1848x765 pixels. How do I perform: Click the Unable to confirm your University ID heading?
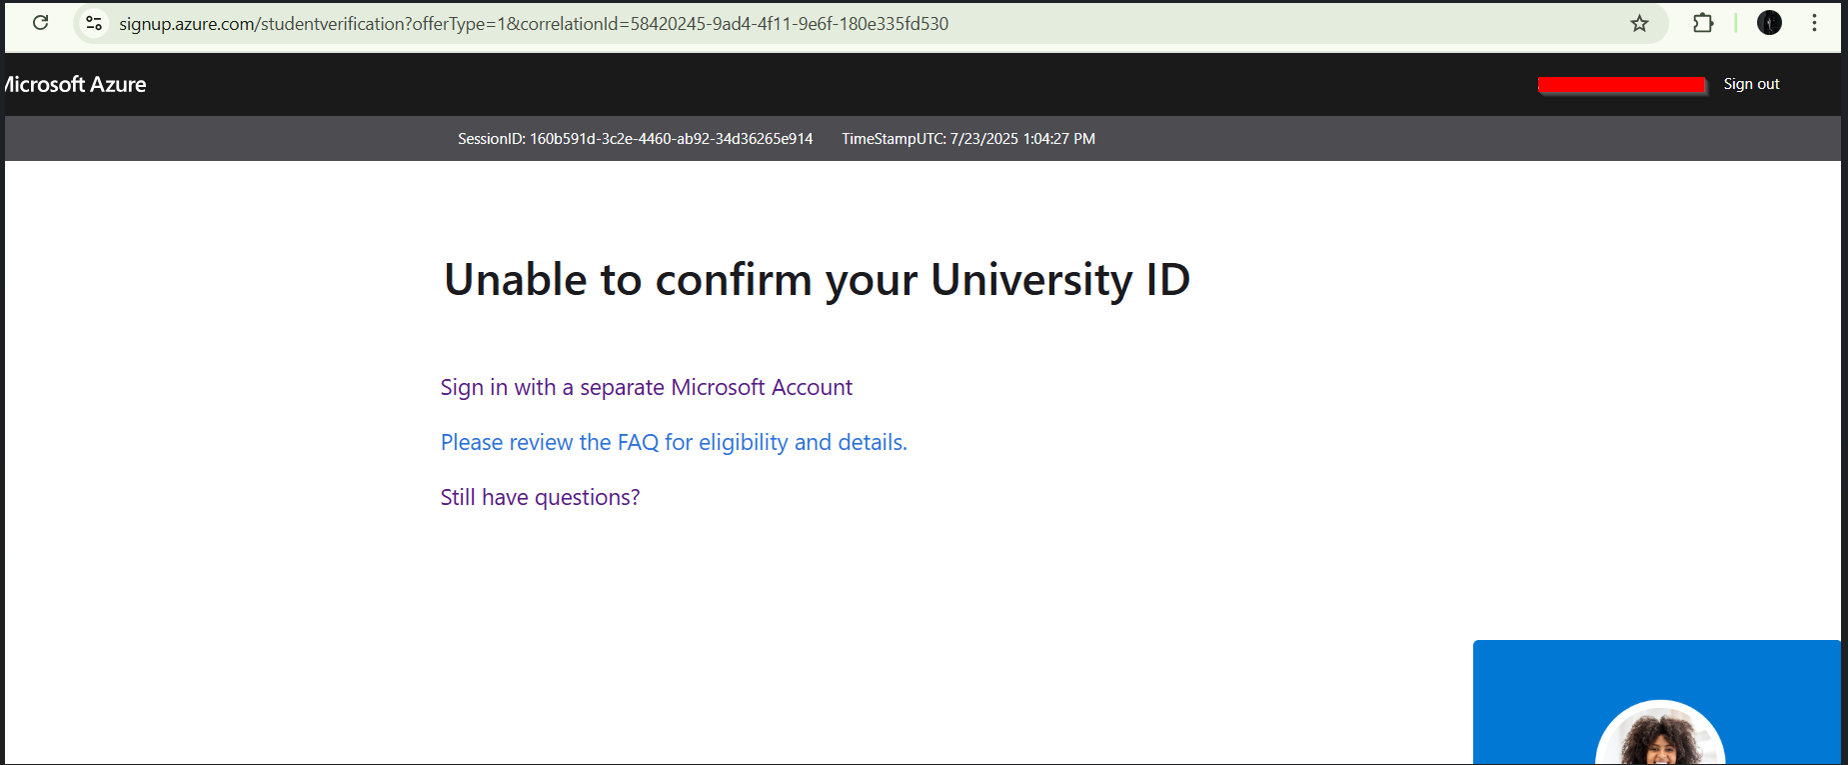pyautogui.click(x=817, y=279)
